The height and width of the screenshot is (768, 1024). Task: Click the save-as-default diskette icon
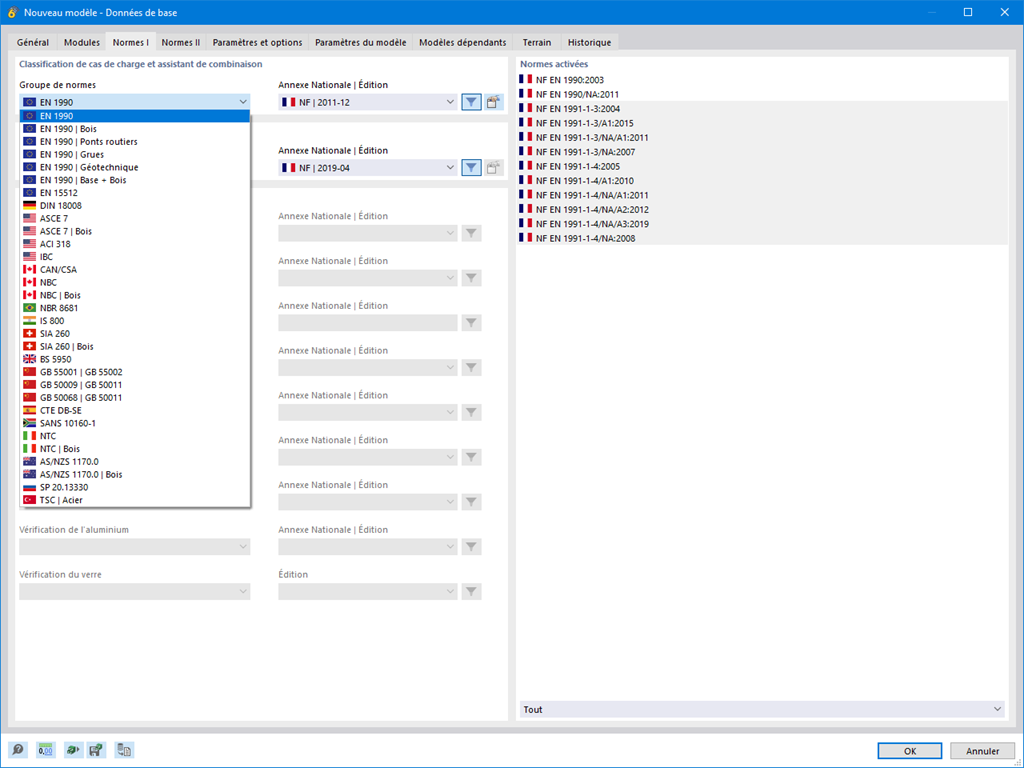click(x=96, y=750)
